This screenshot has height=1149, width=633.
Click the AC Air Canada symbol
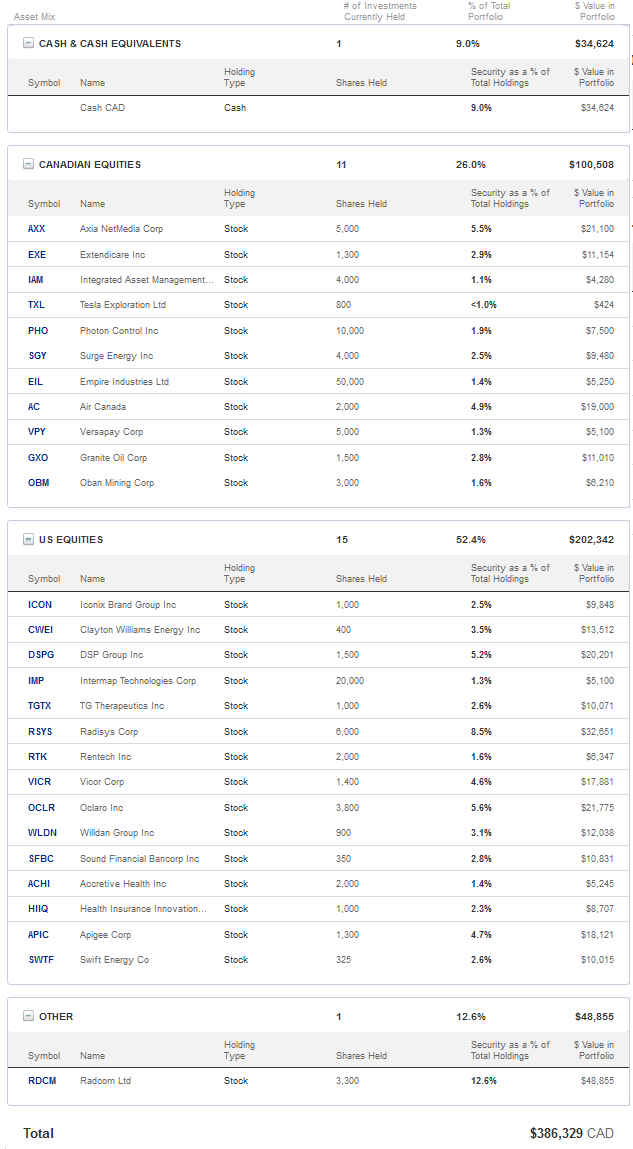pos(34,407)
